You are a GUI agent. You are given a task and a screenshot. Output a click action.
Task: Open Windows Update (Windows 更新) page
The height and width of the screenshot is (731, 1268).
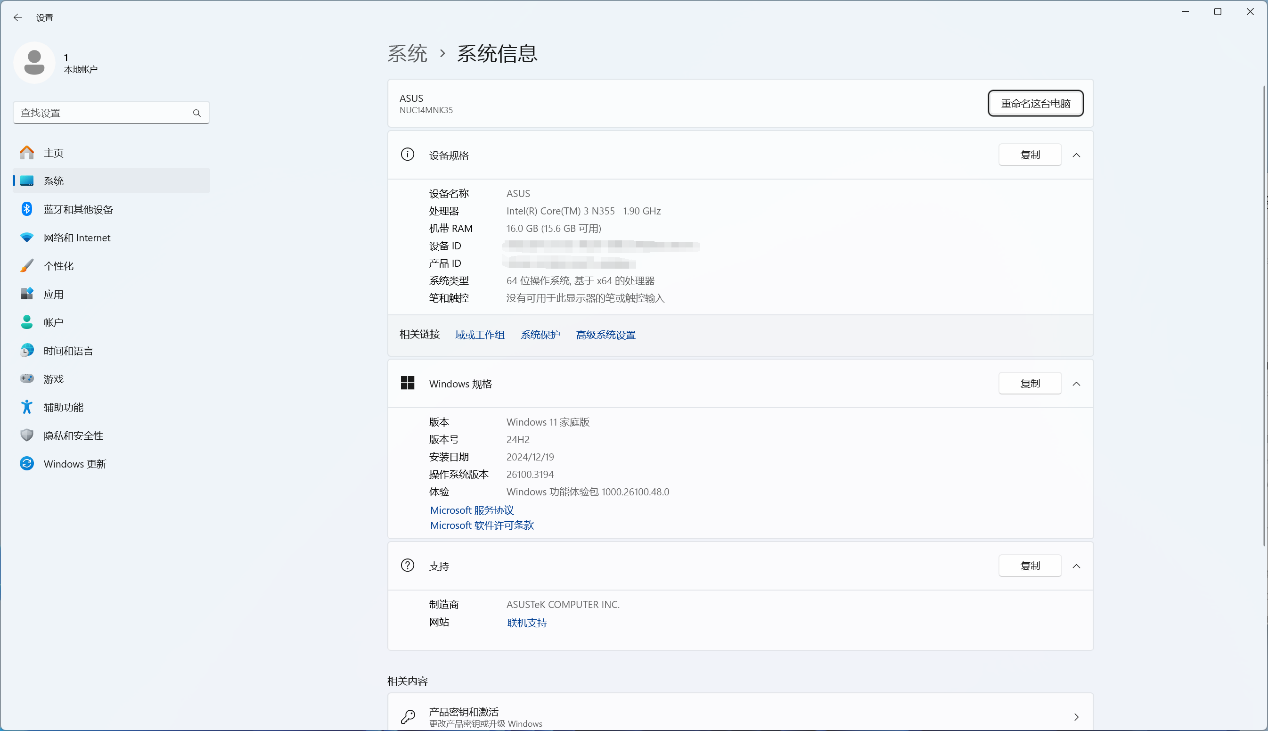[x=74, y=464]
